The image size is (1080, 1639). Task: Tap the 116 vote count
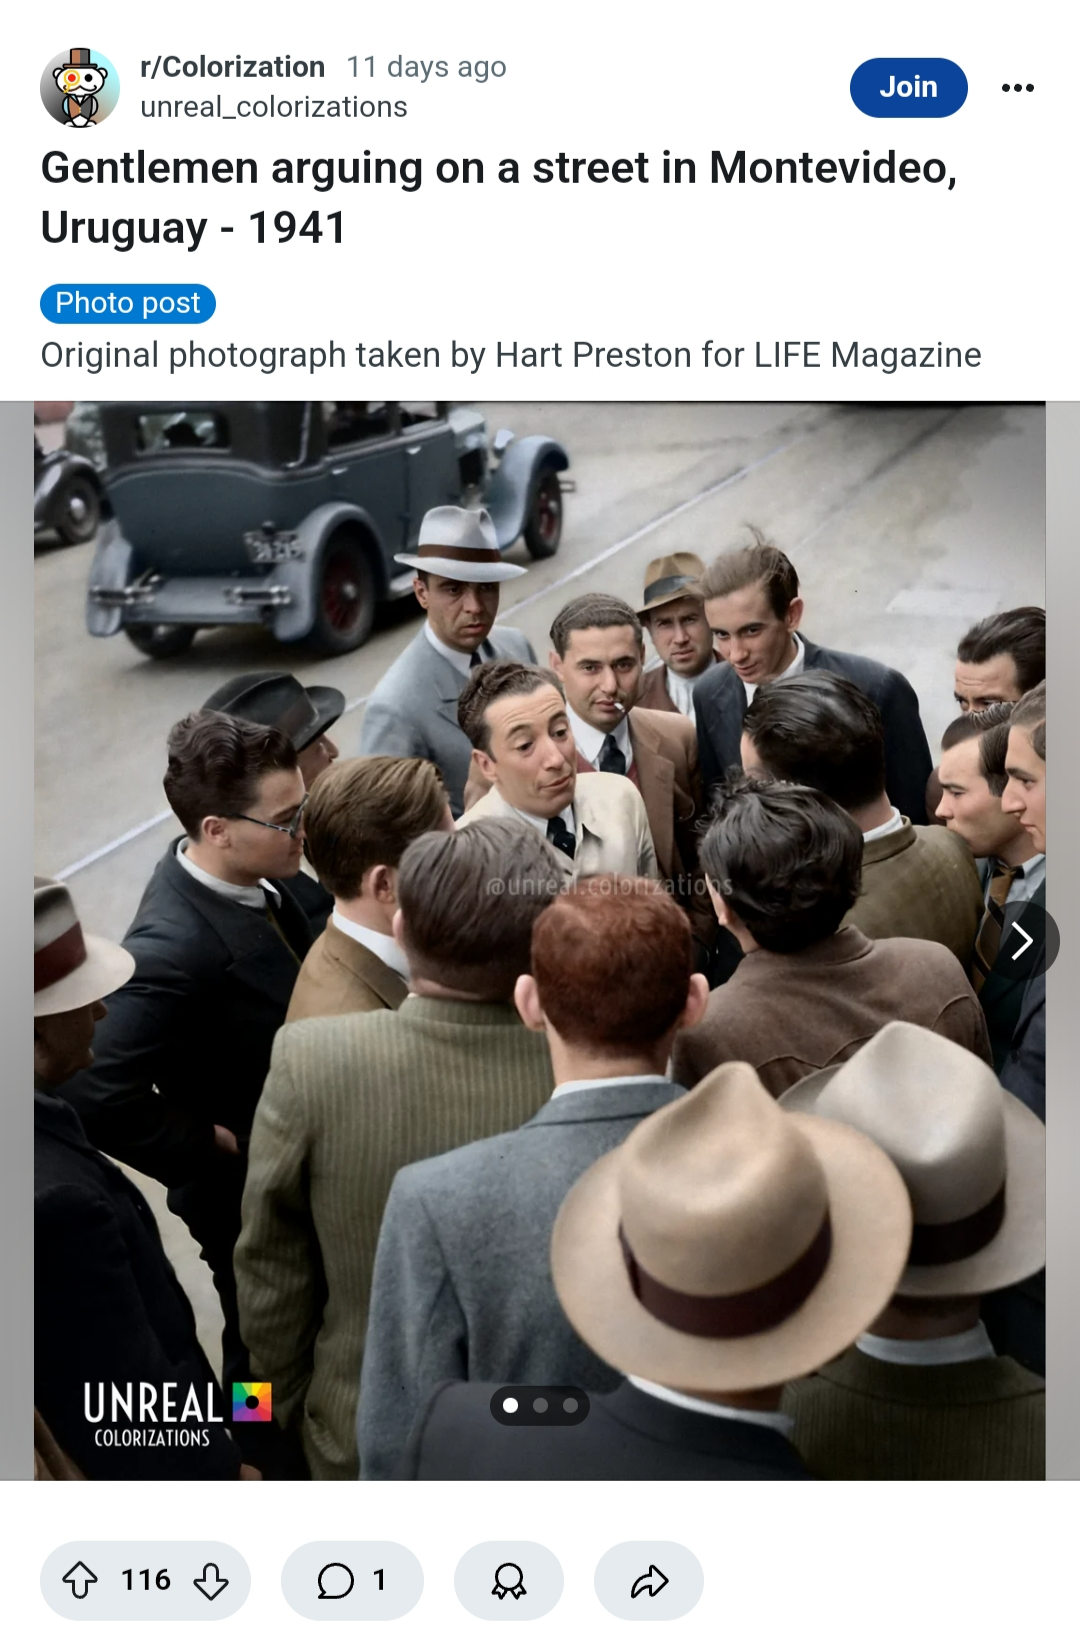[146, 1581]
